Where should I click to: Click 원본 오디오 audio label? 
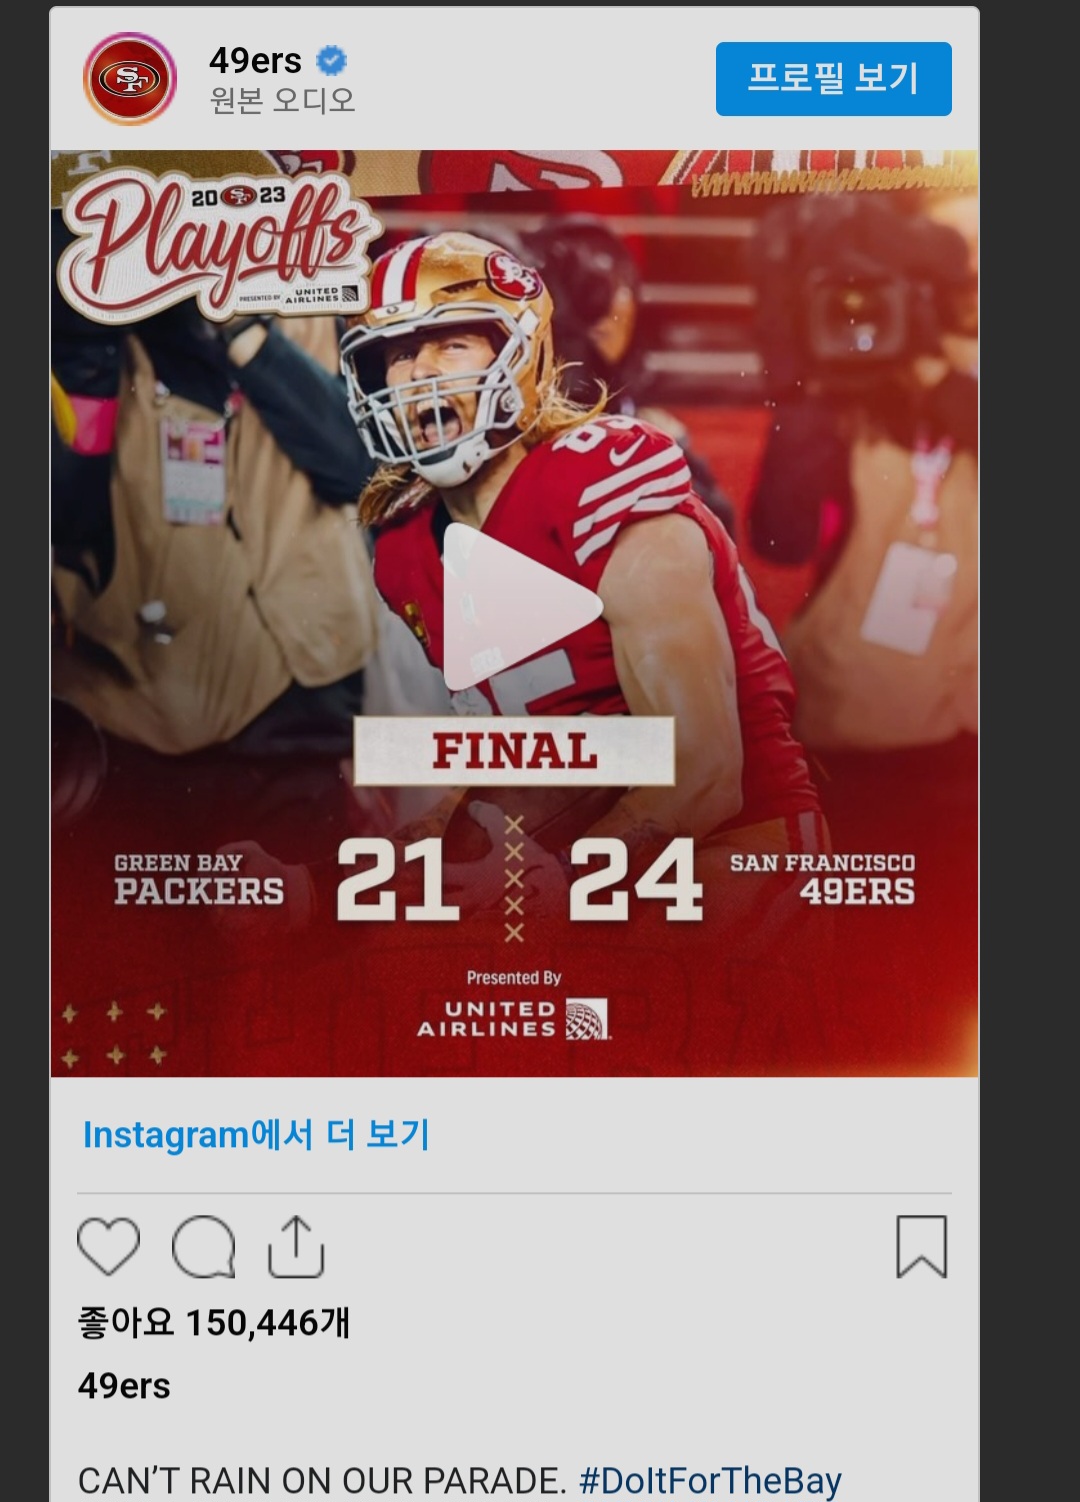(x=283, y=100)
